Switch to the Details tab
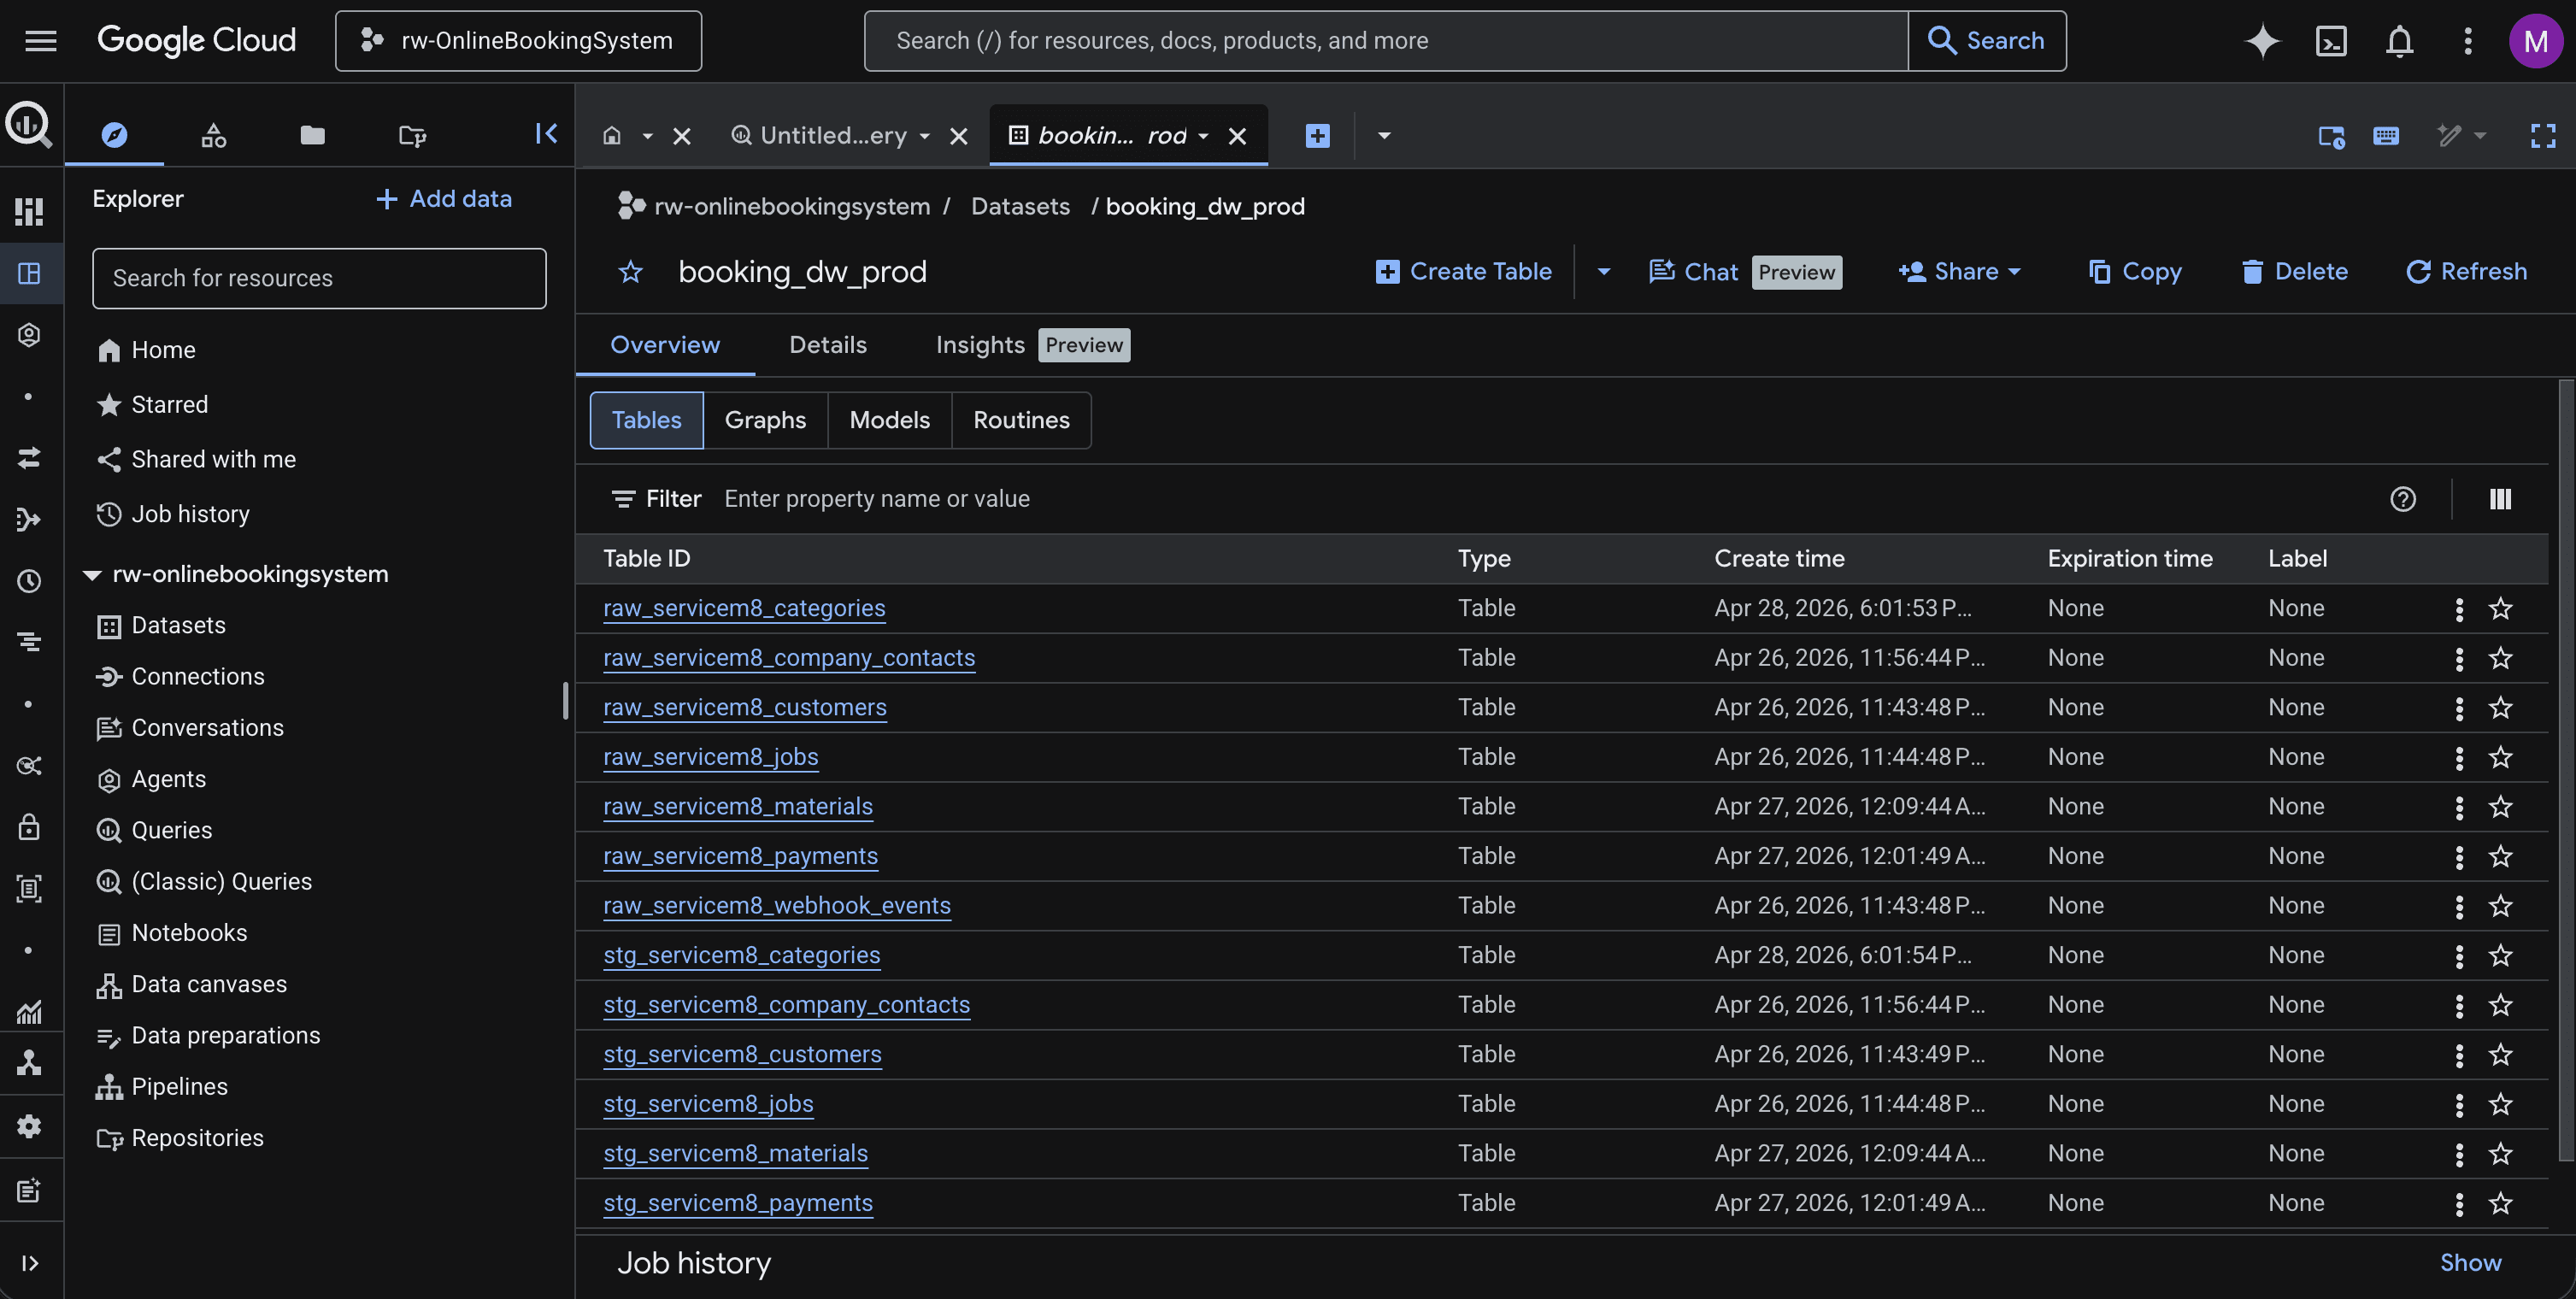2576x1299 pixels. [827, 345]
